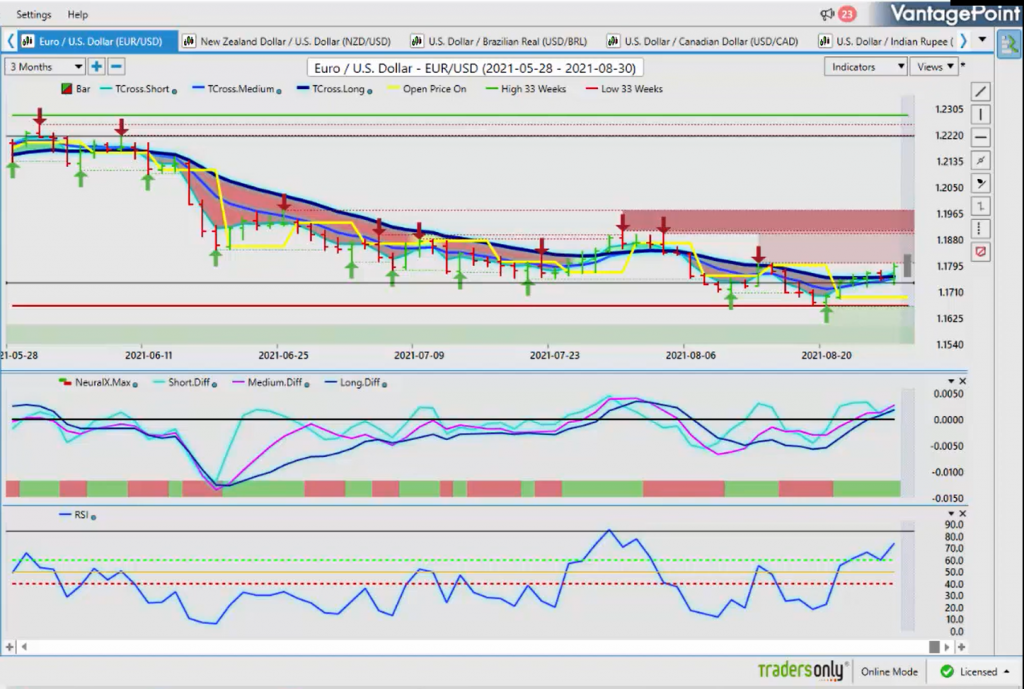Click the asterisk next to Views
The height and width of the screenshot is (689, 1024).
point(963,65)
